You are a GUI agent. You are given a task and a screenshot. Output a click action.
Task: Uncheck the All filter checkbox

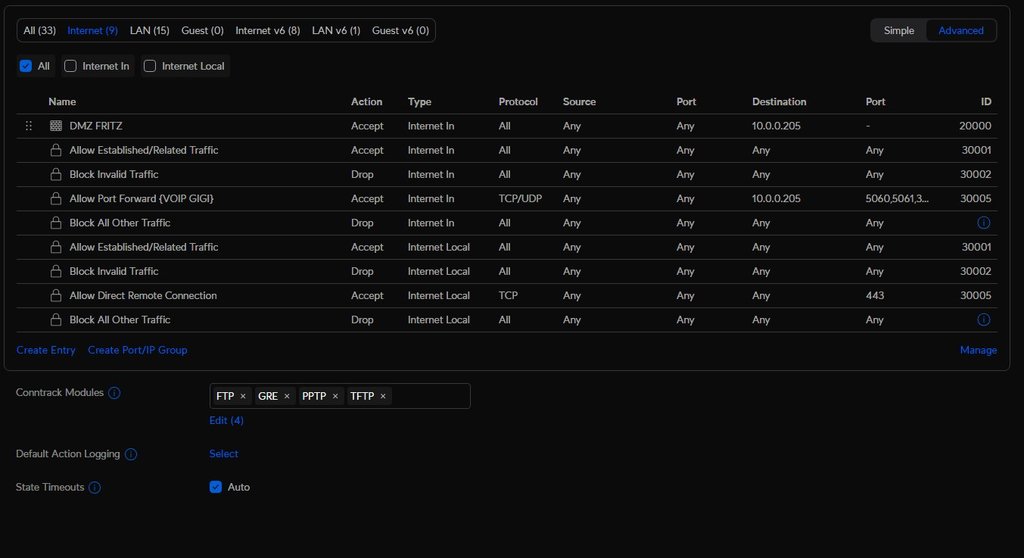25,66
